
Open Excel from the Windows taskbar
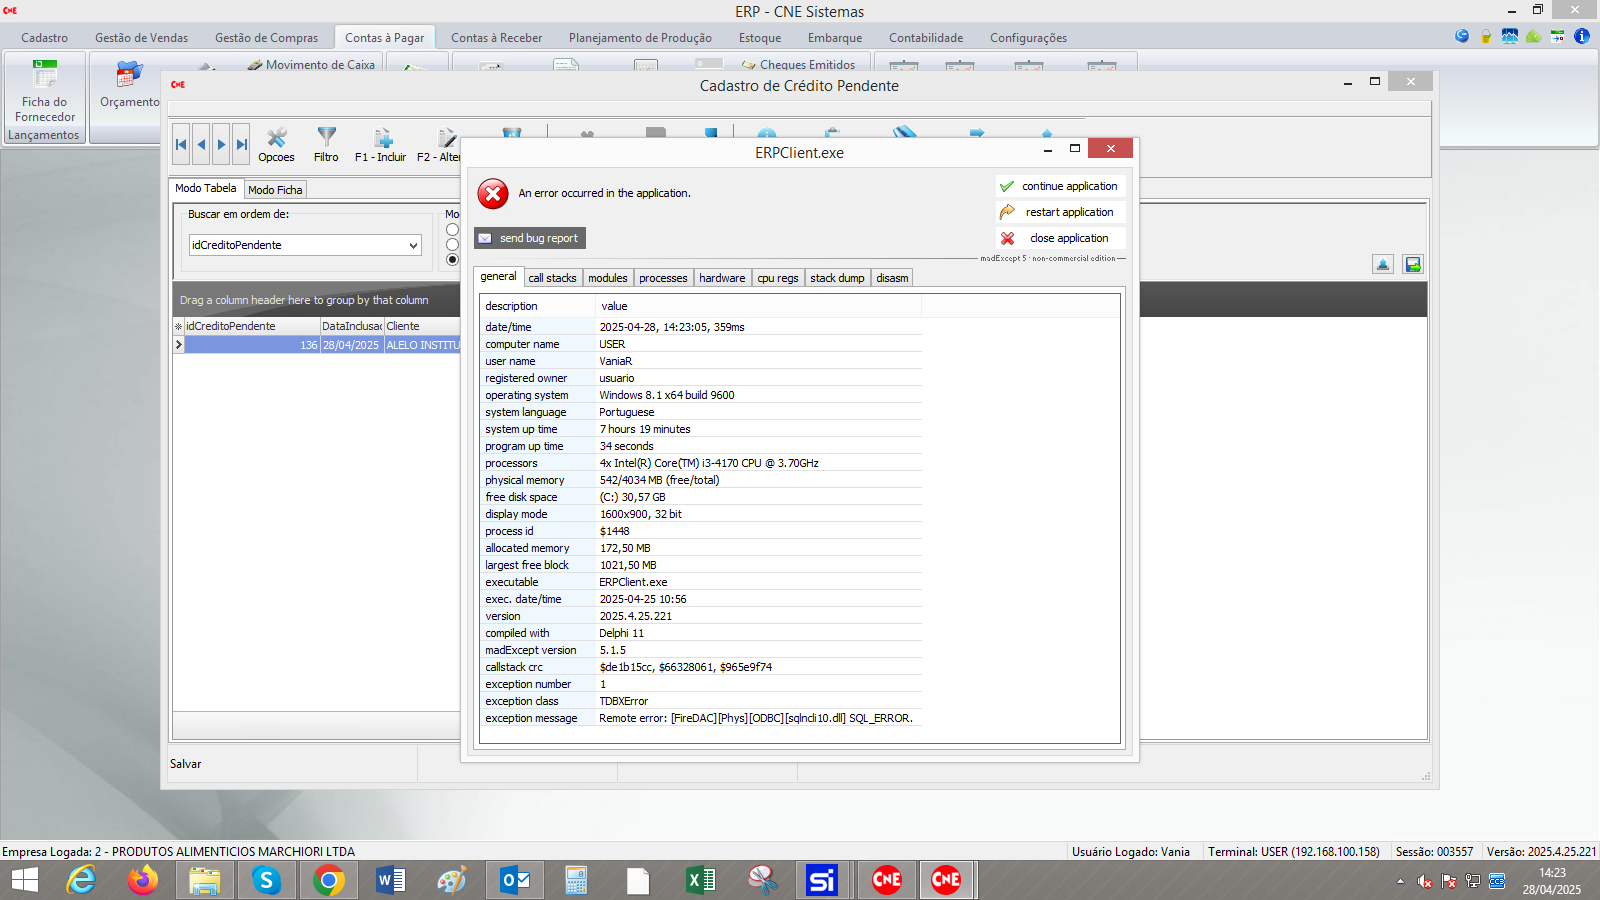(x=700, y=880)
